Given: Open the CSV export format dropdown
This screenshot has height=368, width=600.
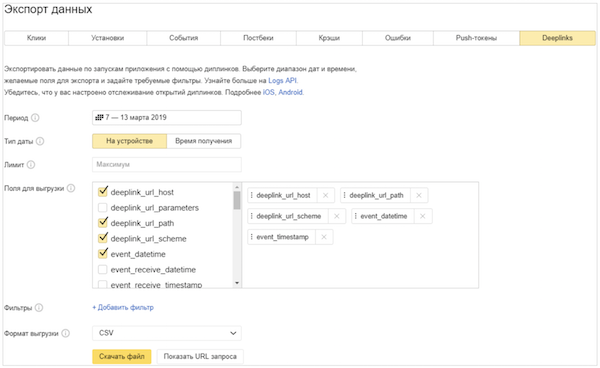Looking at the screenshot, I should tap(167, 333).
